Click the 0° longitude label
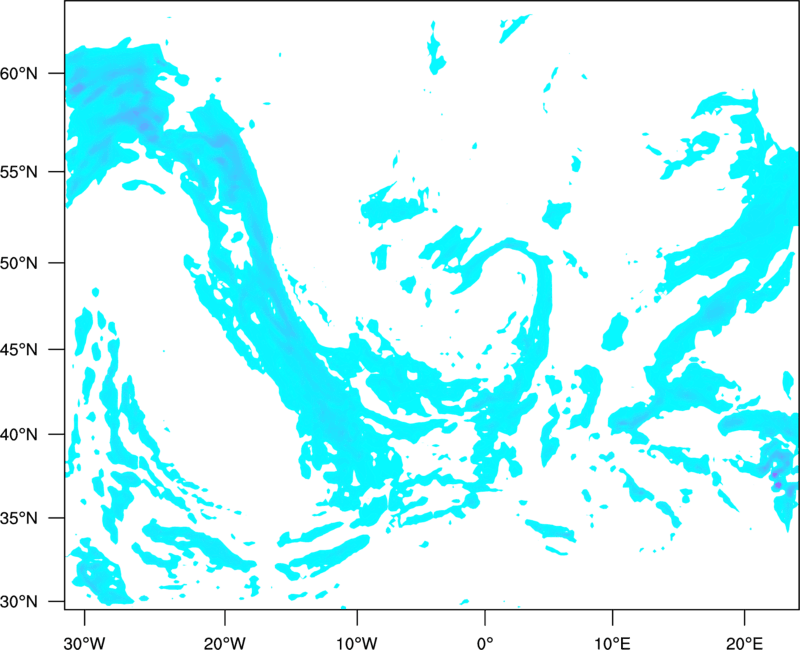 pyautogui.click(x=485, y=643)
